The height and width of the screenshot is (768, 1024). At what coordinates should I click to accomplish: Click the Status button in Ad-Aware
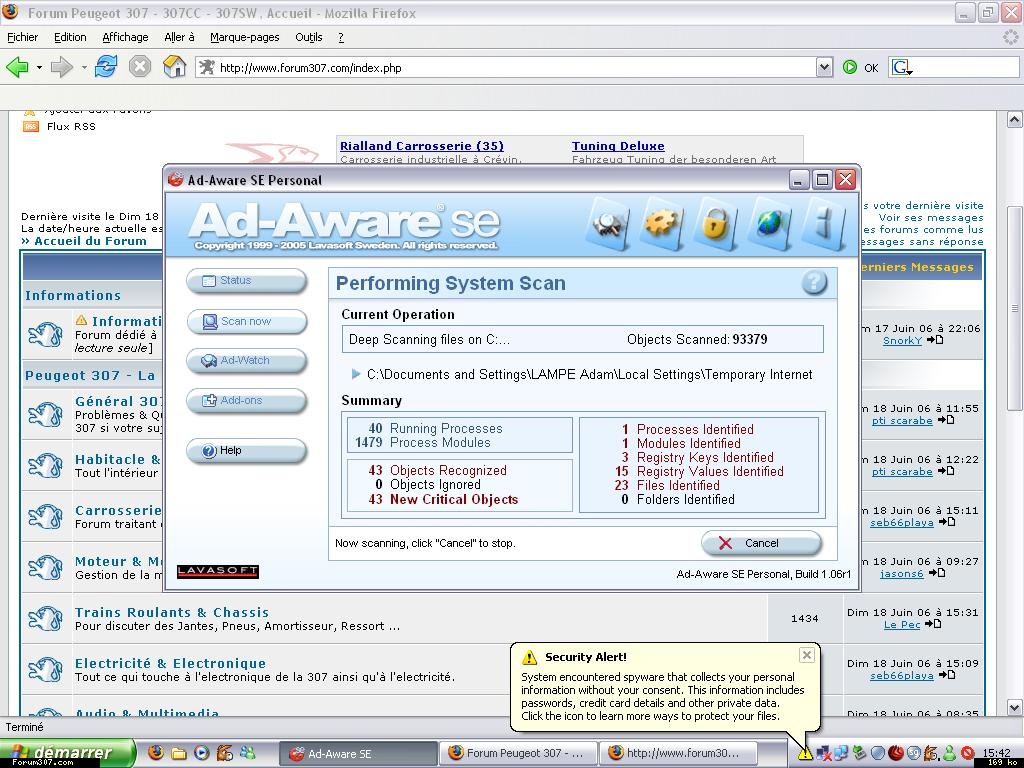coord(246,281)
